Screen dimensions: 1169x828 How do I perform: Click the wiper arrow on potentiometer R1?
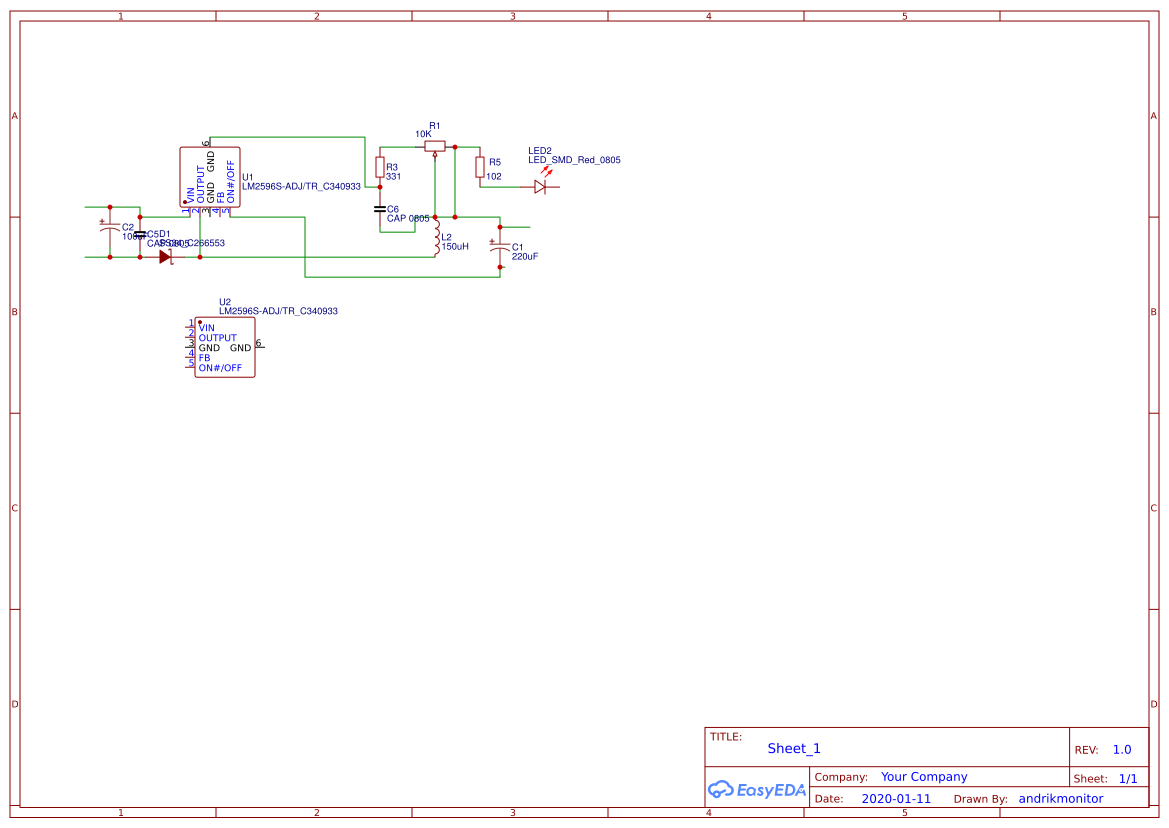point(435,157)
